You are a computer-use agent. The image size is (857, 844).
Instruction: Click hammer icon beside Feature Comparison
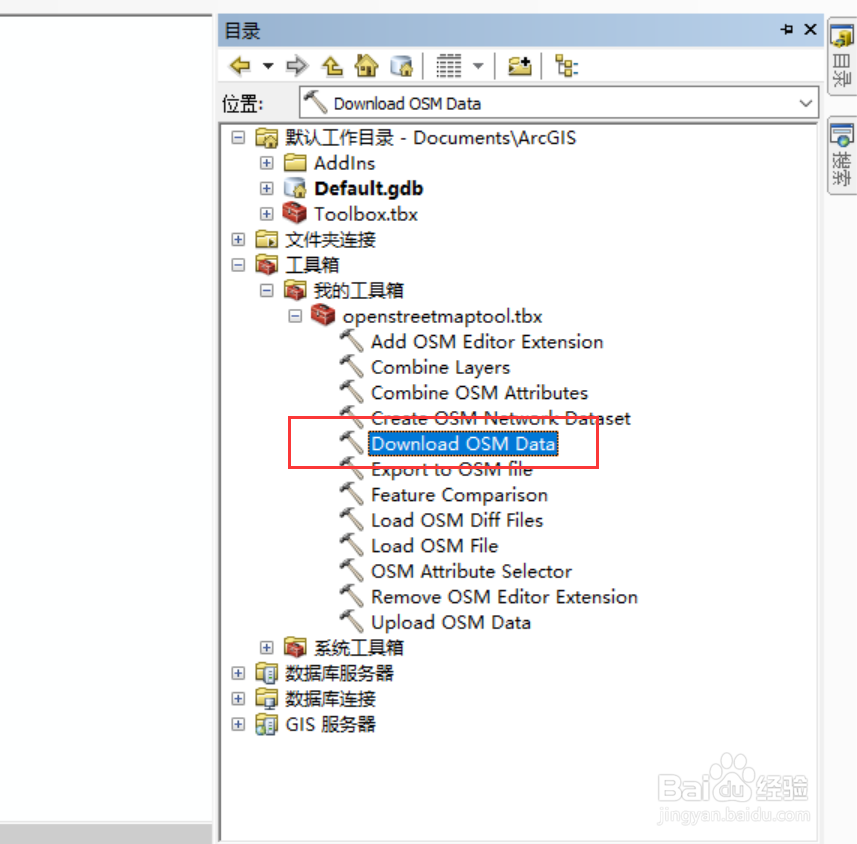click(x=351, y=495)
